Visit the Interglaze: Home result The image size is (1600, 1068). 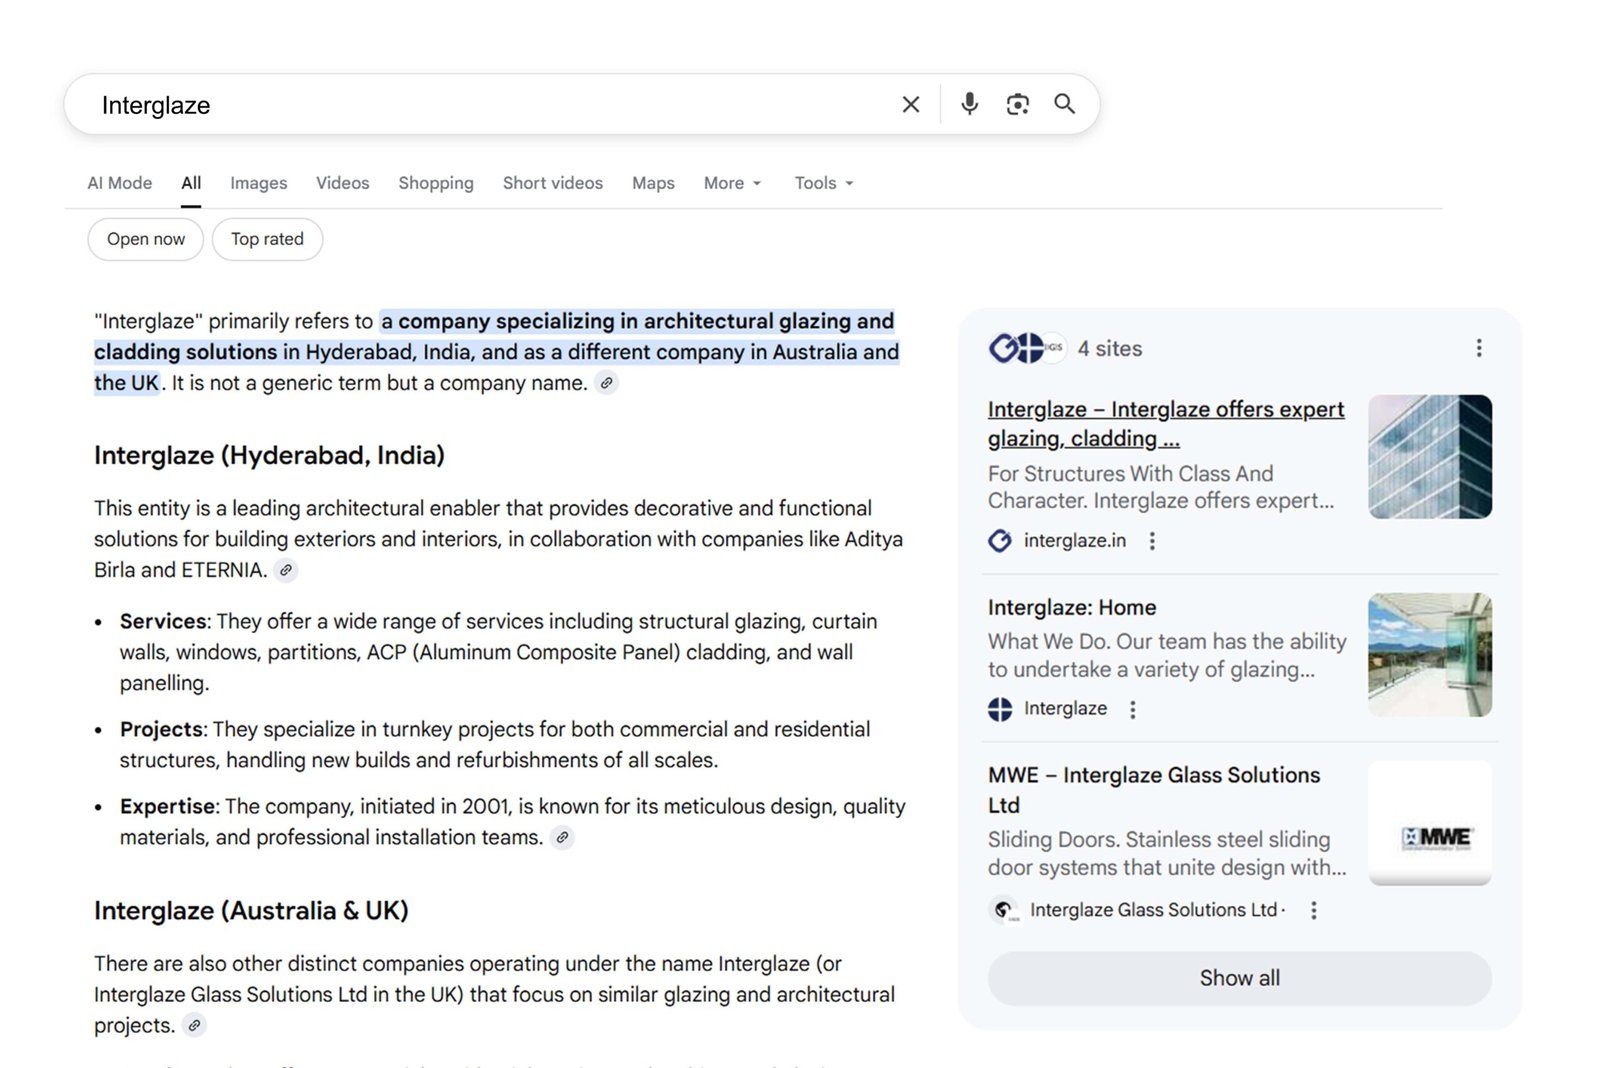[x=1071, y=607]
